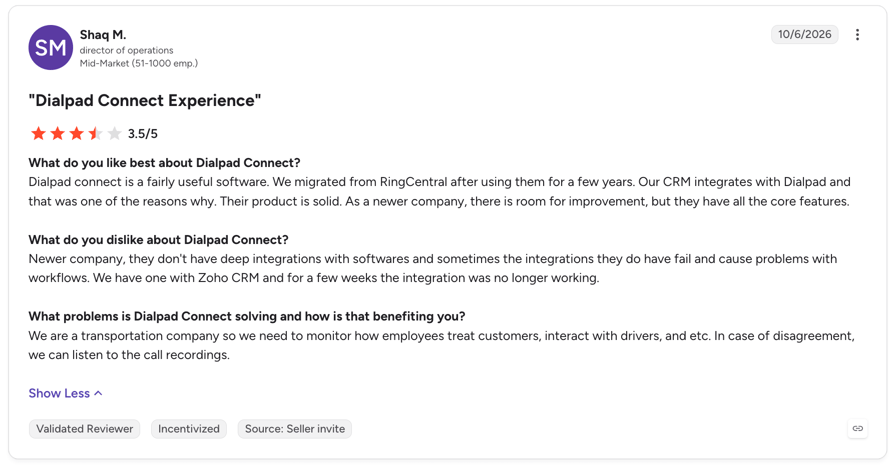Click the Mid-Market company size label
894x465 pixels.
(139, 63)
